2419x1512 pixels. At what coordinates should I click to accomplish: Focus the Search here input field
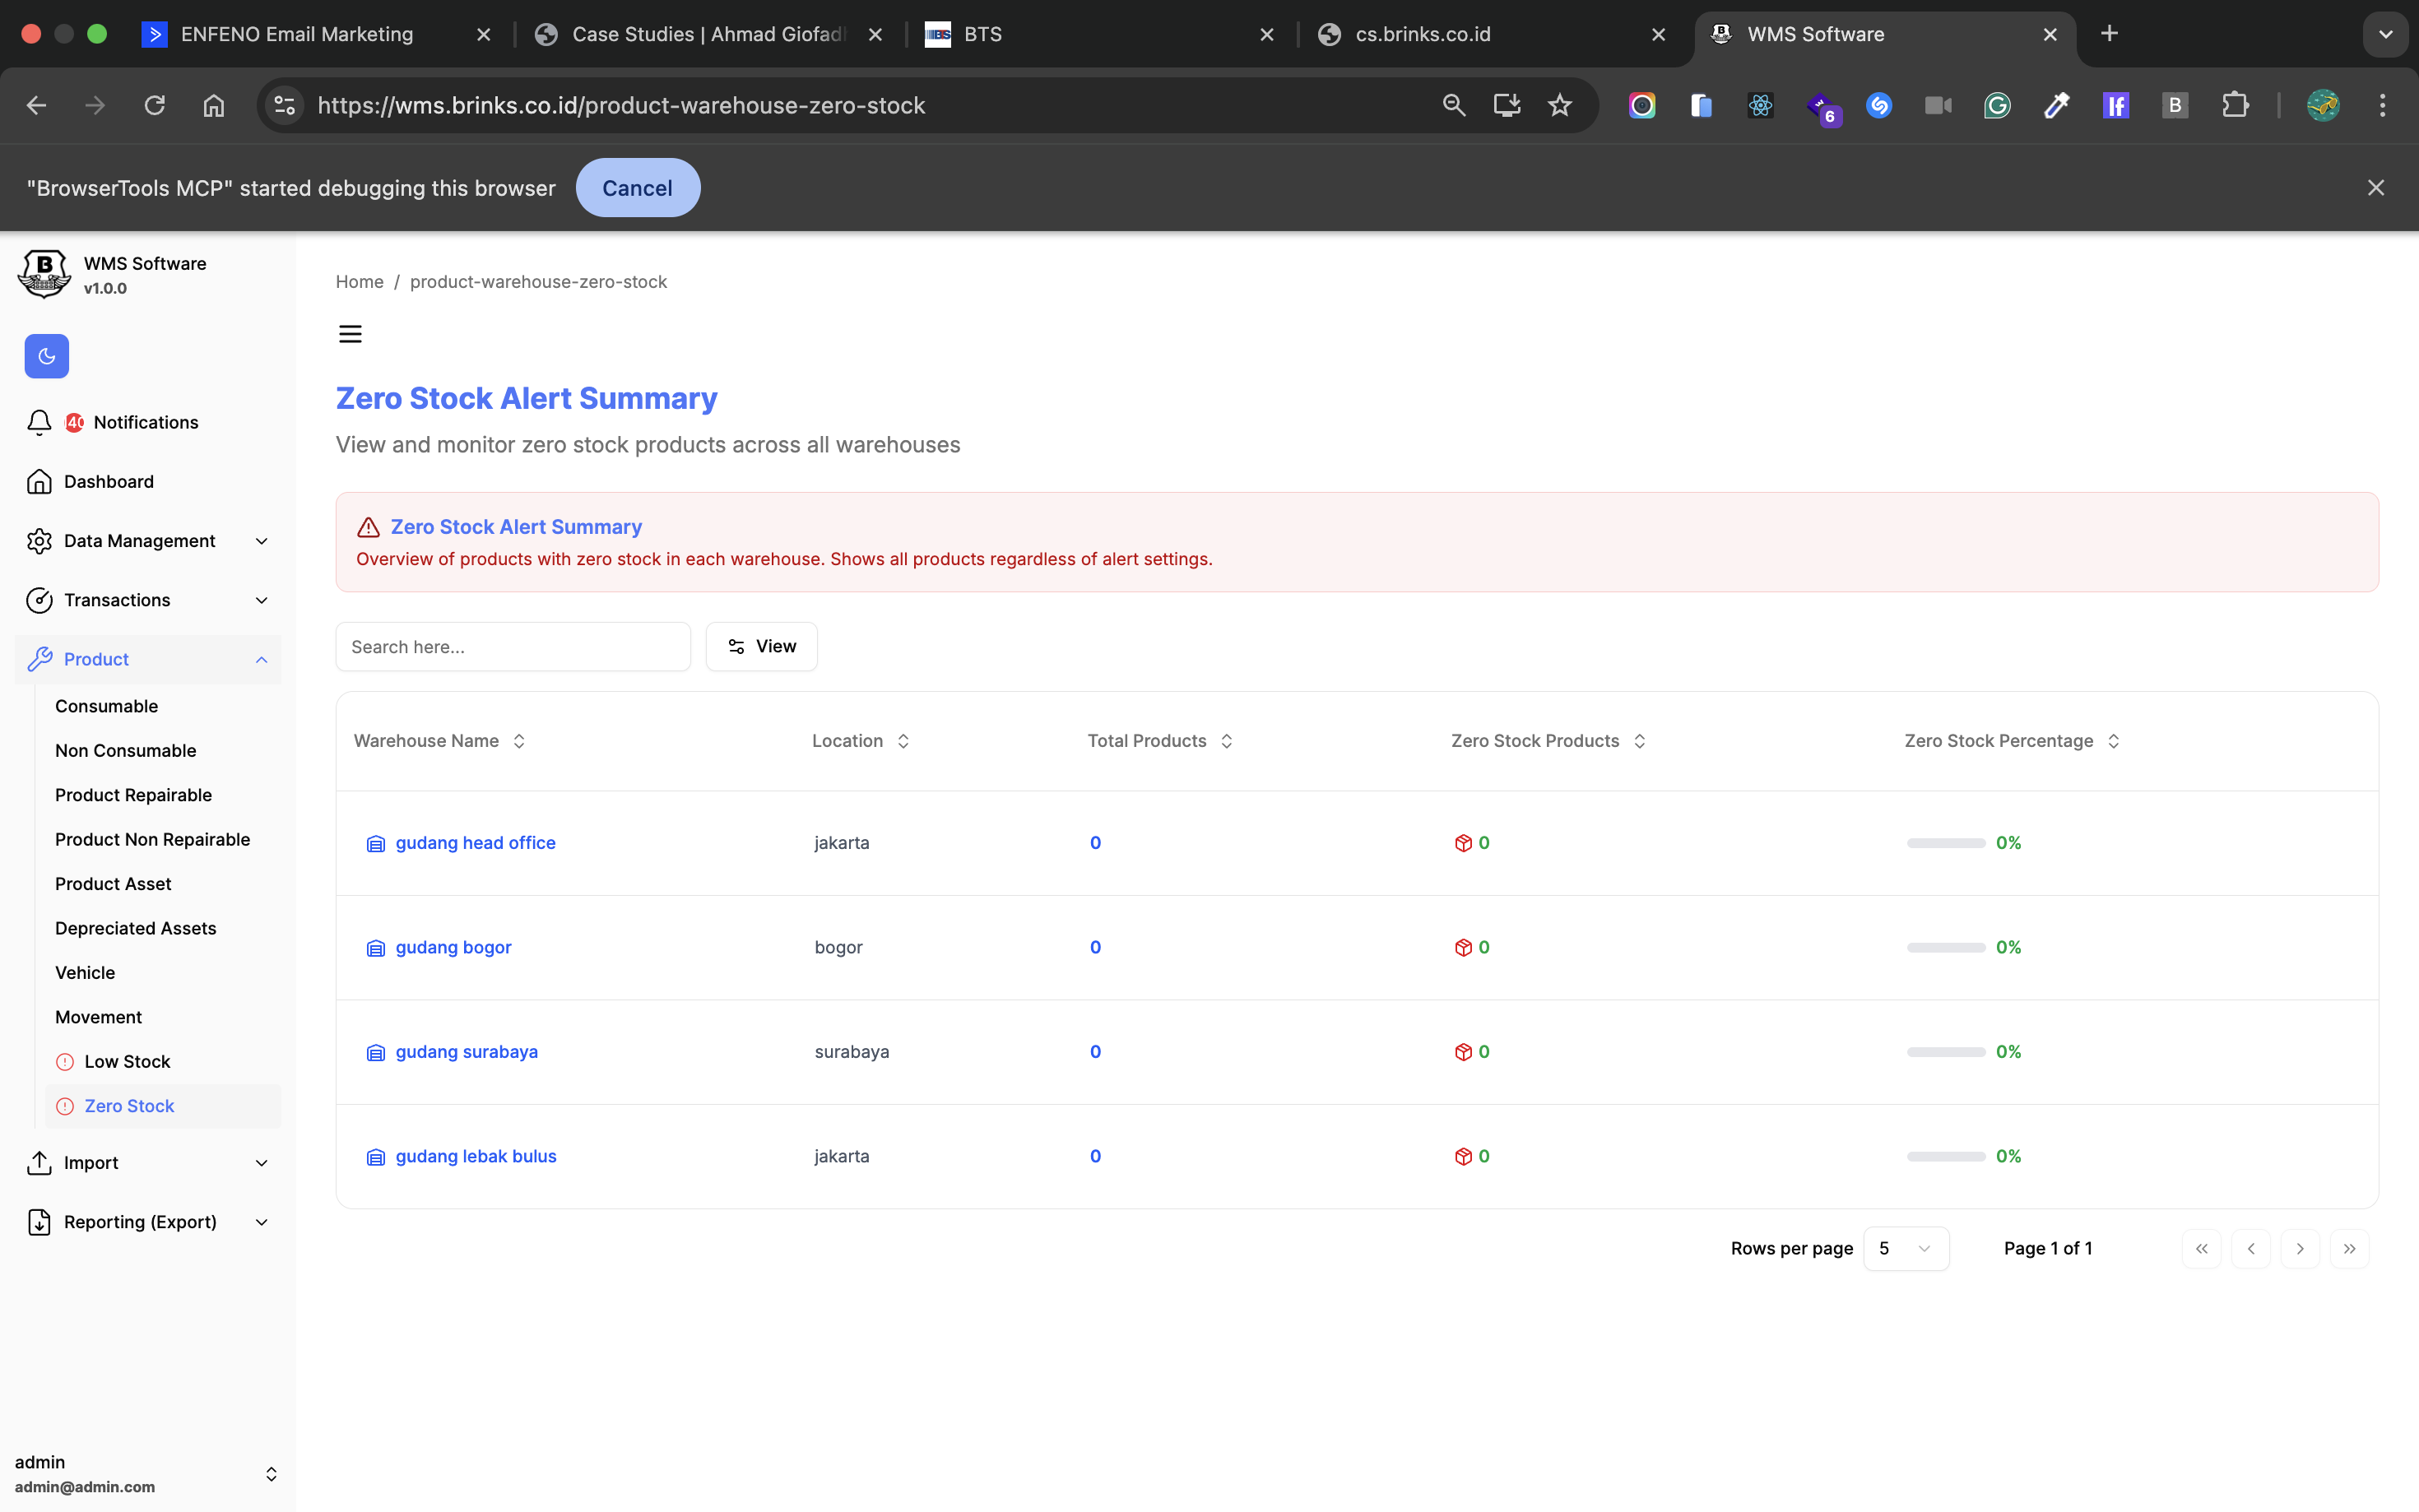pyautogui.click(x=513, y=647)
